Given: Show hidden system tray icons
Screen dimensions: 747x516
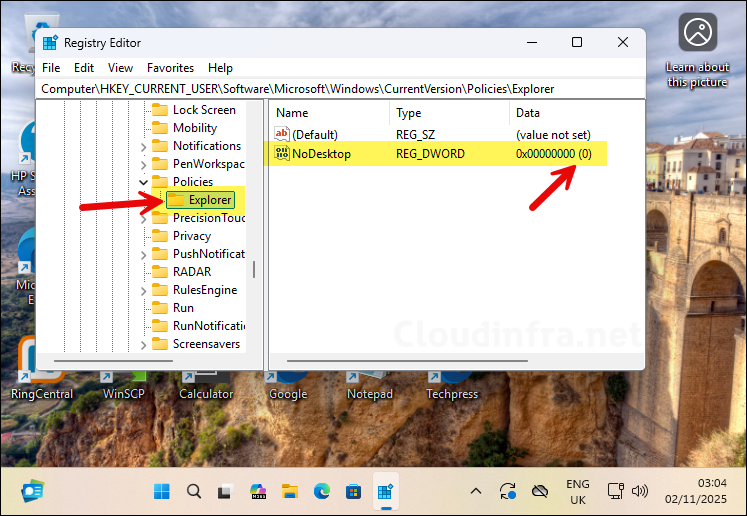Looking at the screenshot, I should [x=476, y=491].
